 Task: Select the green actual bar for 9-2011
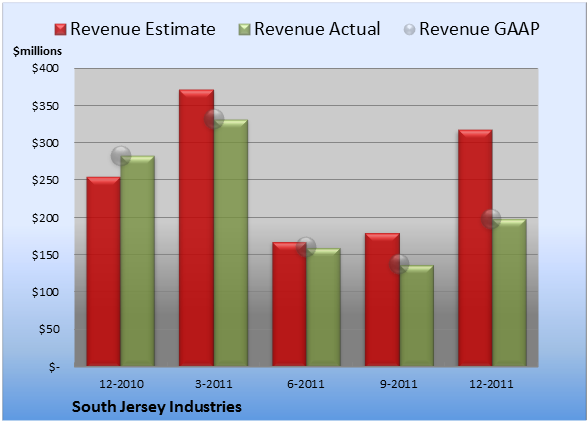click(417, 316)
